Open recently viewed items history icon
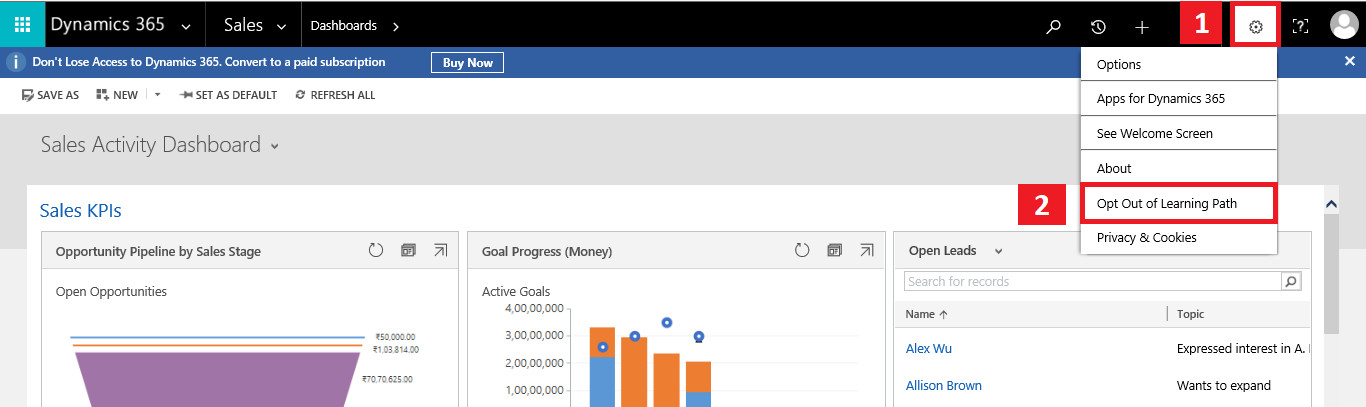Screen dimensions: 1366x407 coord(1098,27)
